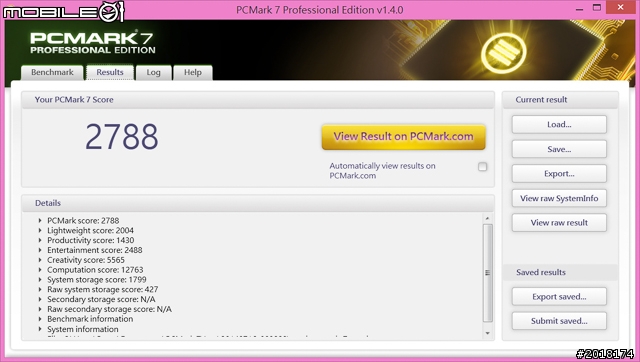Expand the Raw secondary storage score row
The height and width of the screenshot is (362, 640).
[40, 309]
